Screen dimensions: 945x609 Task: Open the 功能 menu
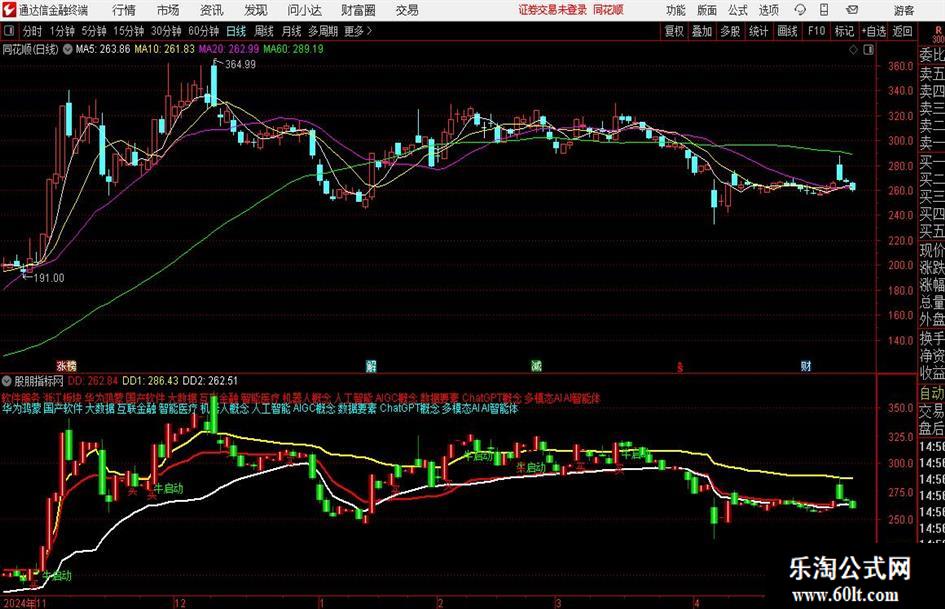click(x=676, y=10)
